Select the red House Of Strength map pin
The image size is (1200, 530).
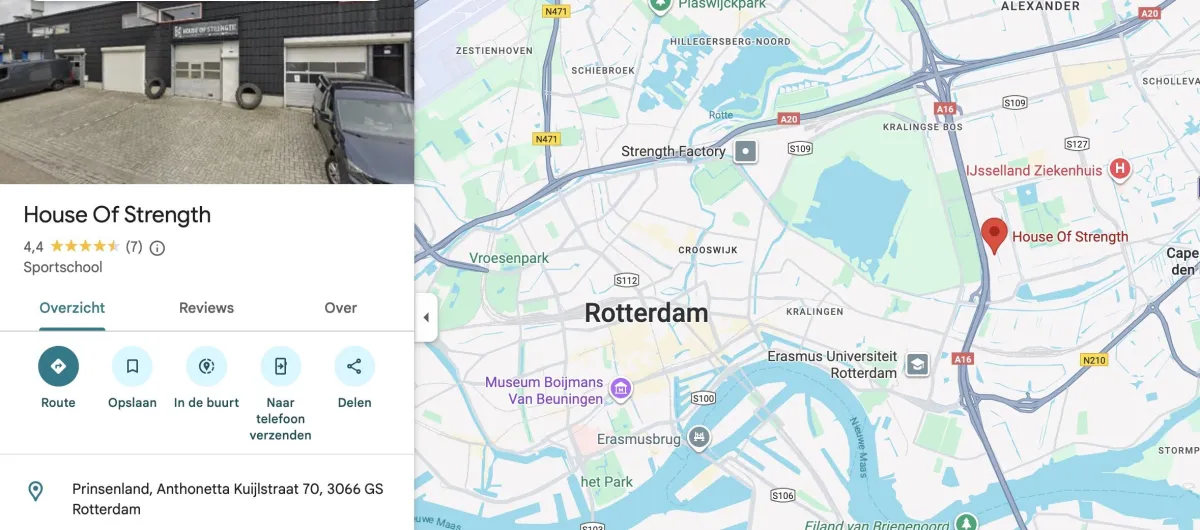(x=993, y=235)
